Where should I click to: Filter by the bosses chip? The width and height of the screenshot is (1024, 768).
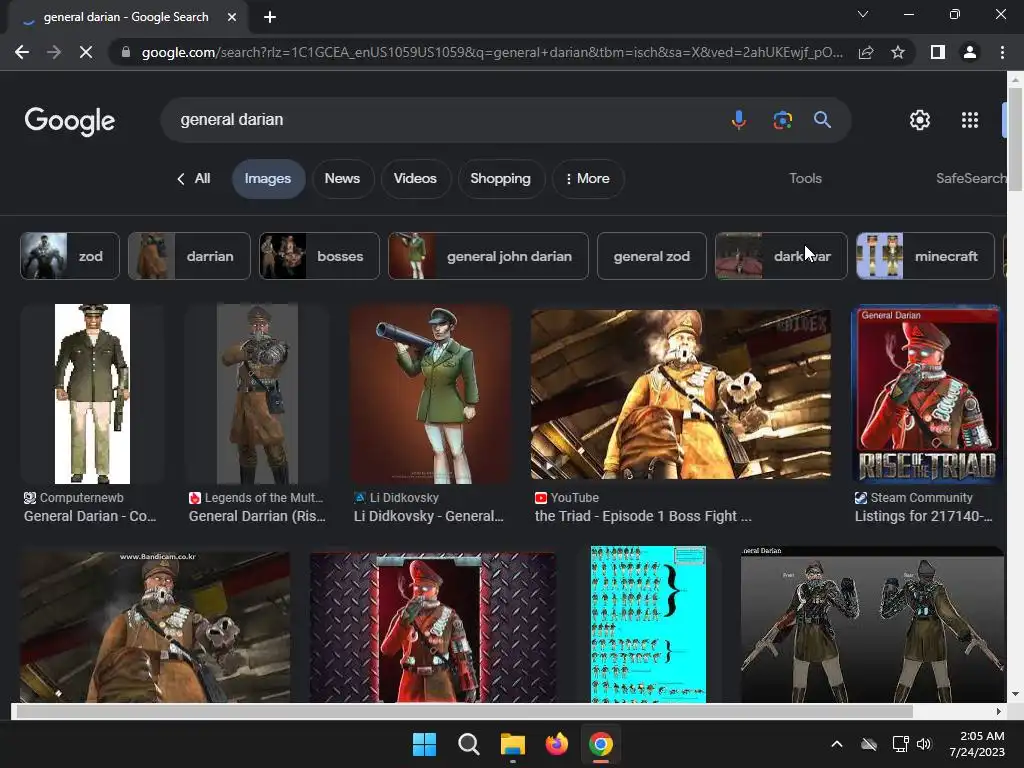[x=319, y=256]
